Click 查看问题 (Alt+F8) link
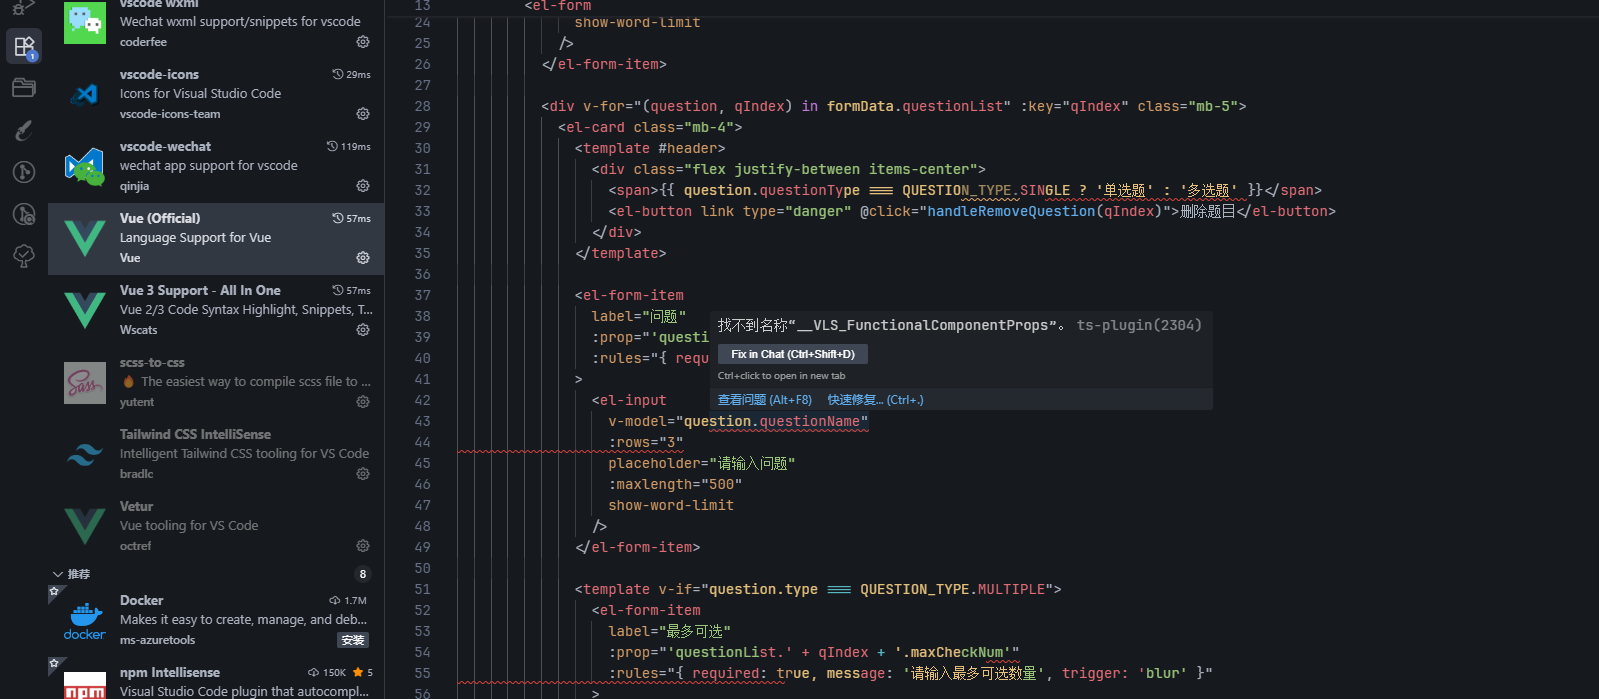Image resolution: width=1599 pixels, height=699 pixels. coord(765,400)
